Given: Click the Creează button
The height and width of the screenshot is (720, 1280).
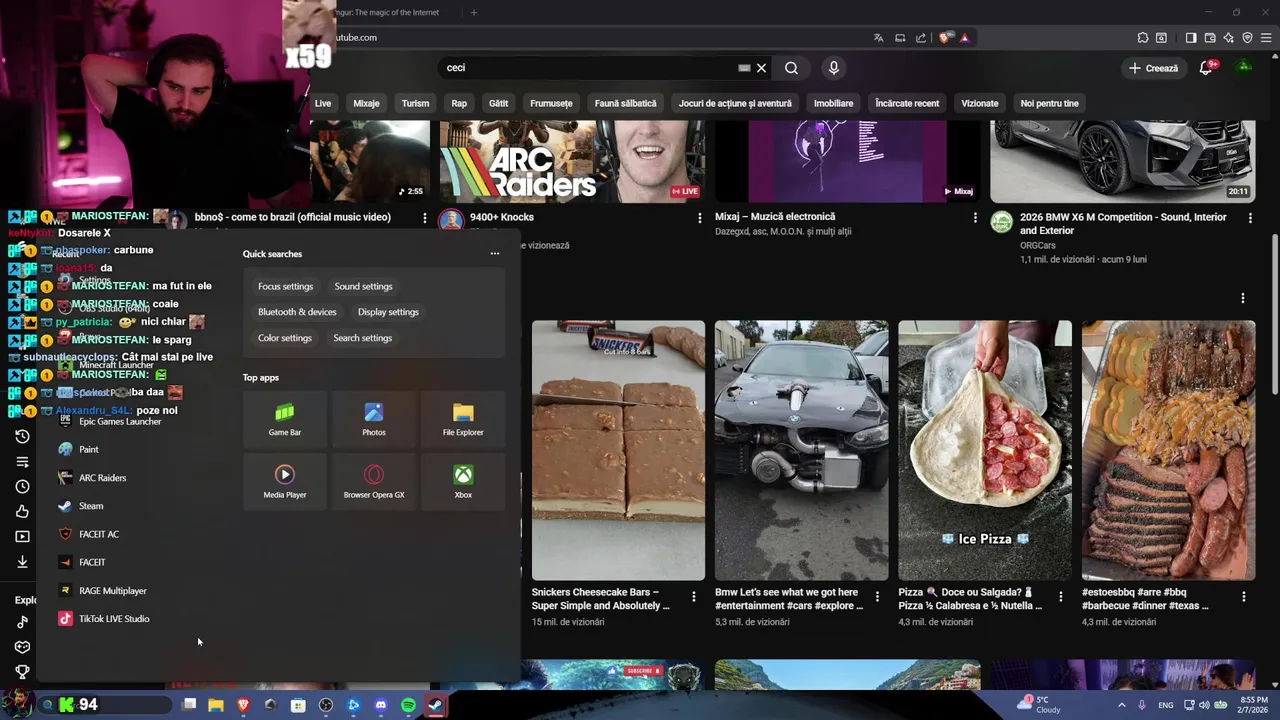Looking at the screenshot, I should click(x=1154, y=68).
